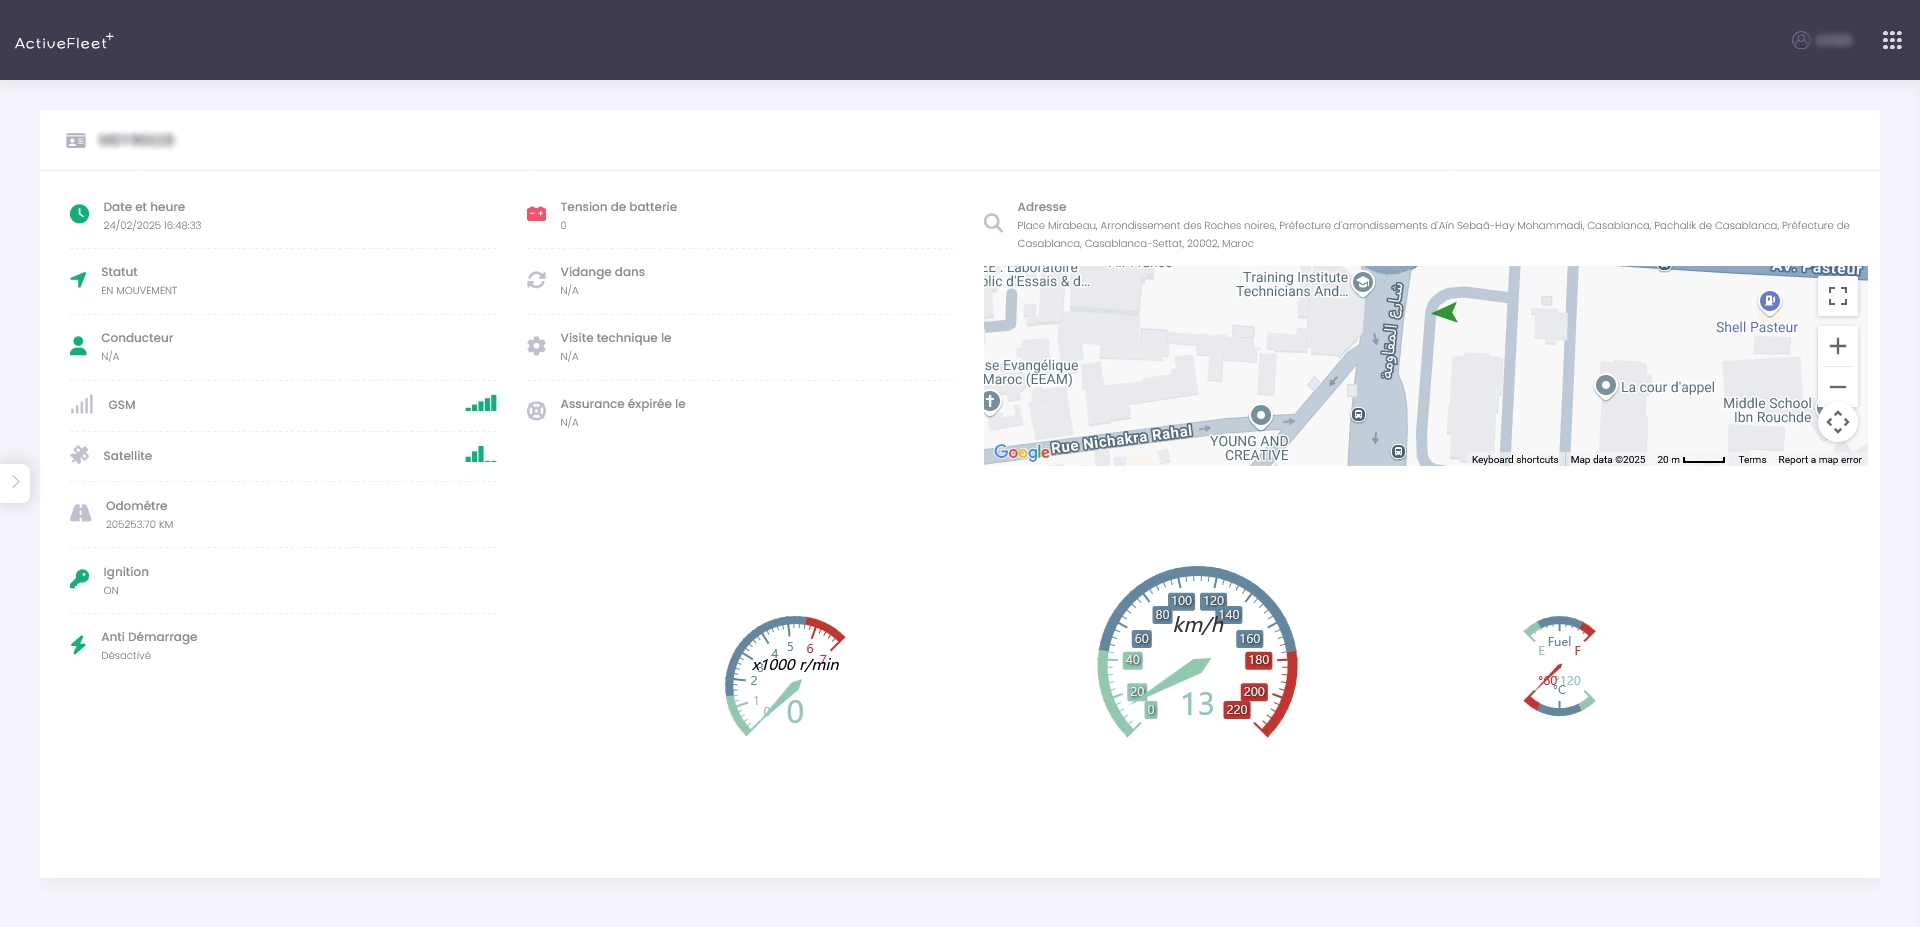
Task: Click the RPM tachometer gauge
Action: click(785, 675)
